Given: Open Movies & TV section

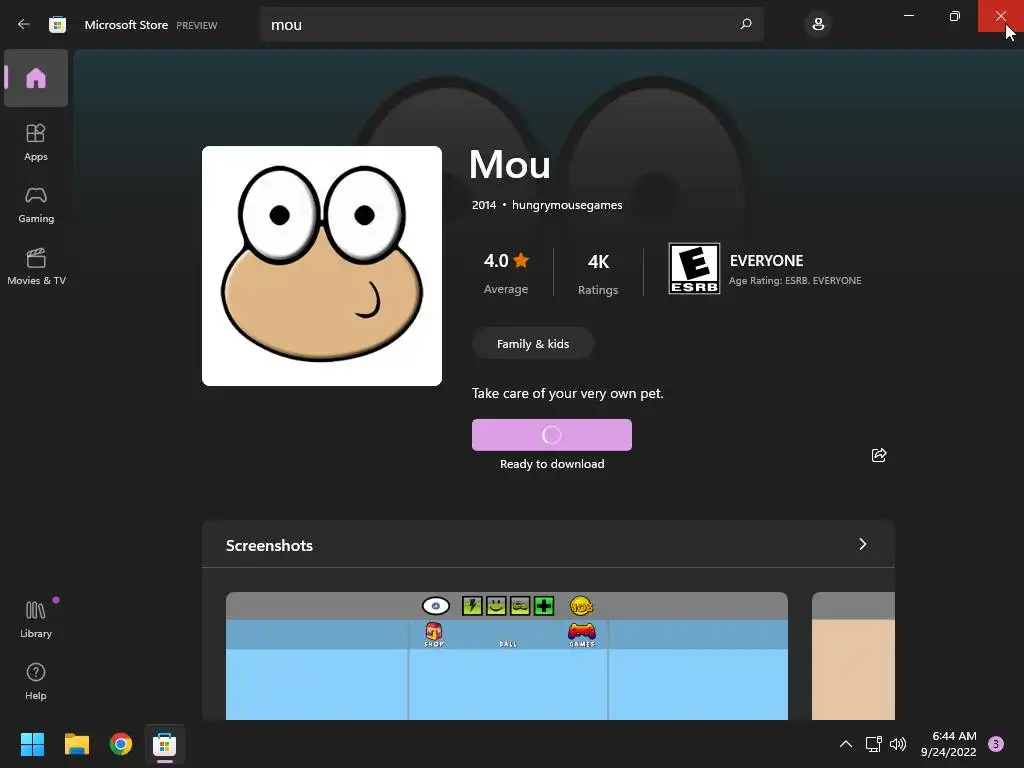Looking at the screenshot, I should point(36,266).
